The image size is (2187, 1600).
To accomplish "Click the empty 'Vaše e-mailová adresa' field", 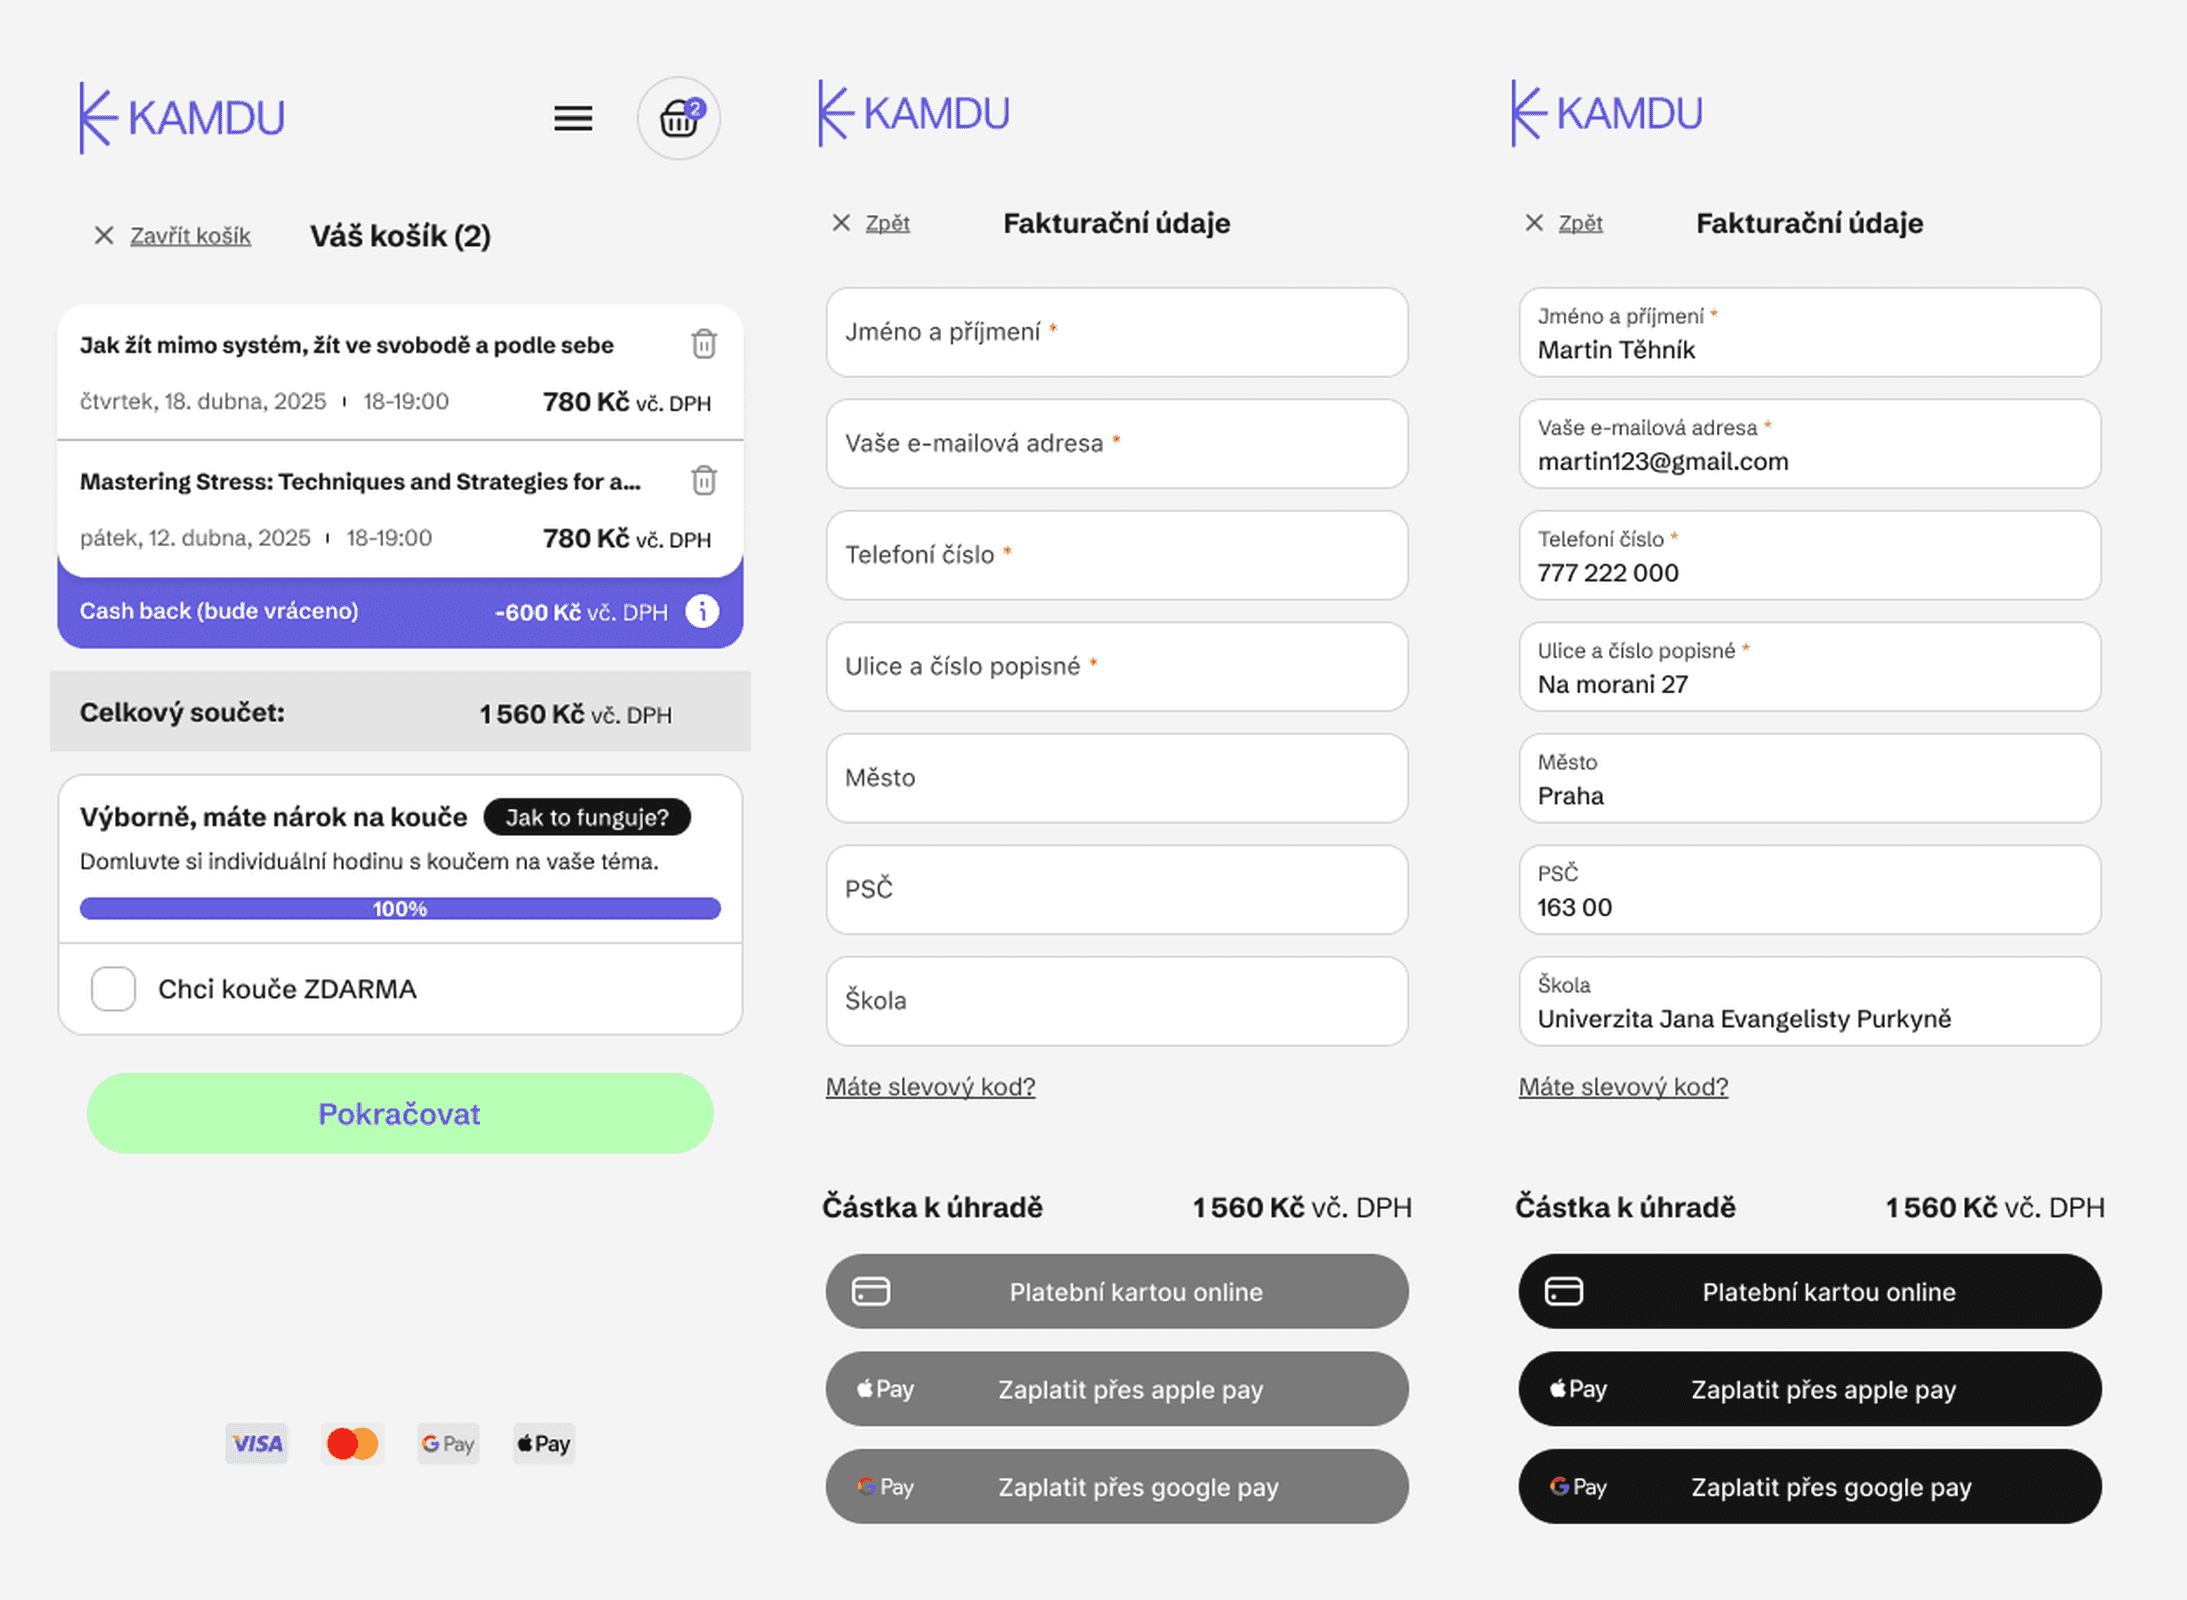I will tap(1117, 443).
